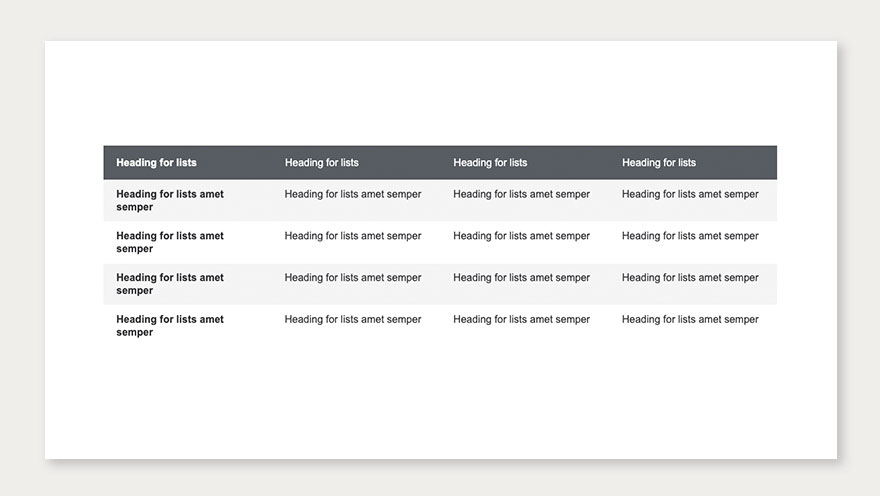The image size is (880, 496).
Task: Select second column cell in first body row
Action: click(353, 195)
